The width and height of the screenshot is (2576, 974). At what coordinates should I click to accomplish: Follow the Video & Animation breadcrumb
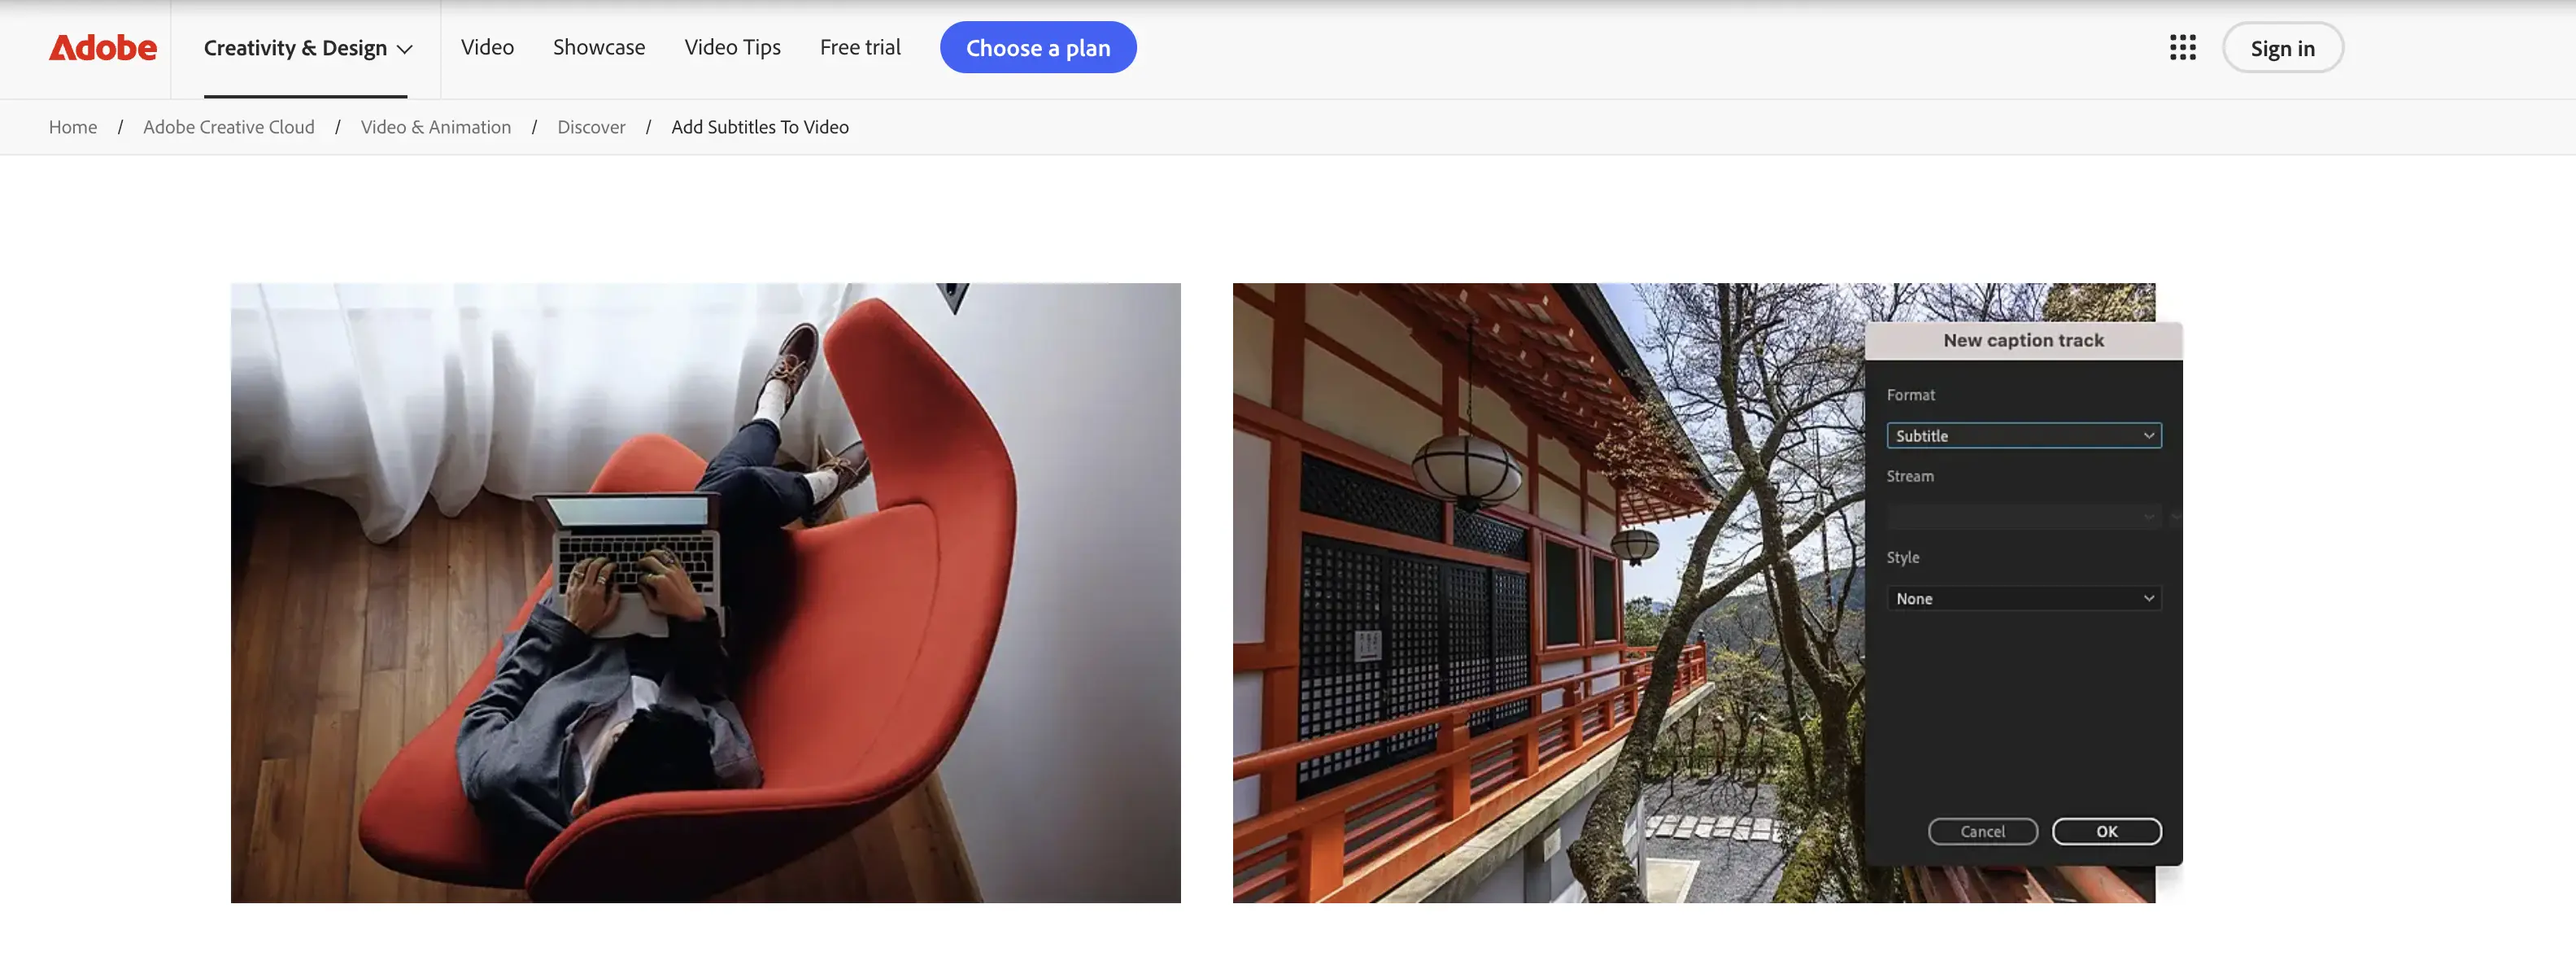435,127
